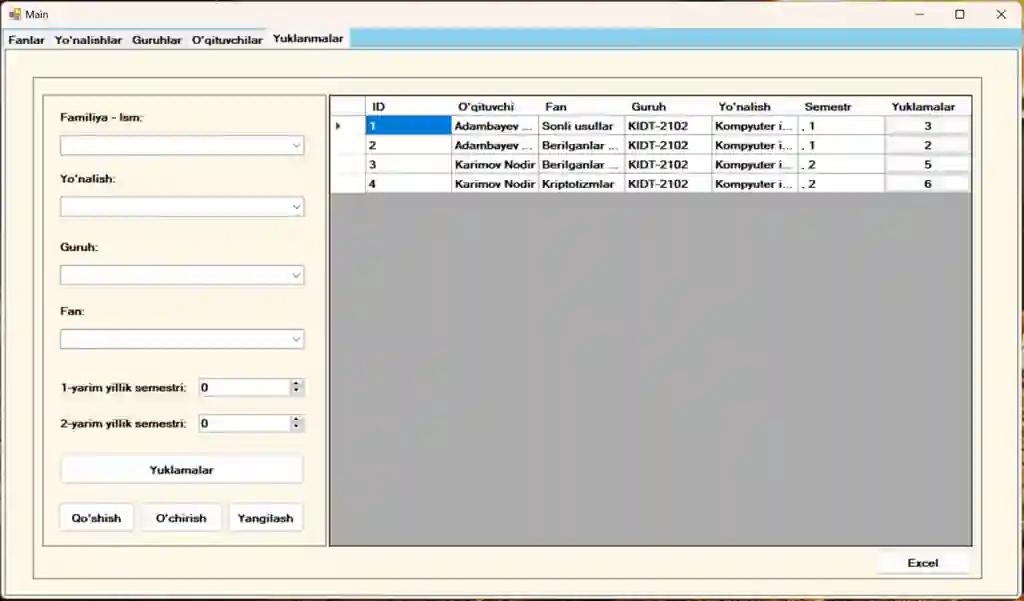This screenshot has height=601, width=1024.
Task: Open the O'qituvchilar tab
Action: click(227, 40)
